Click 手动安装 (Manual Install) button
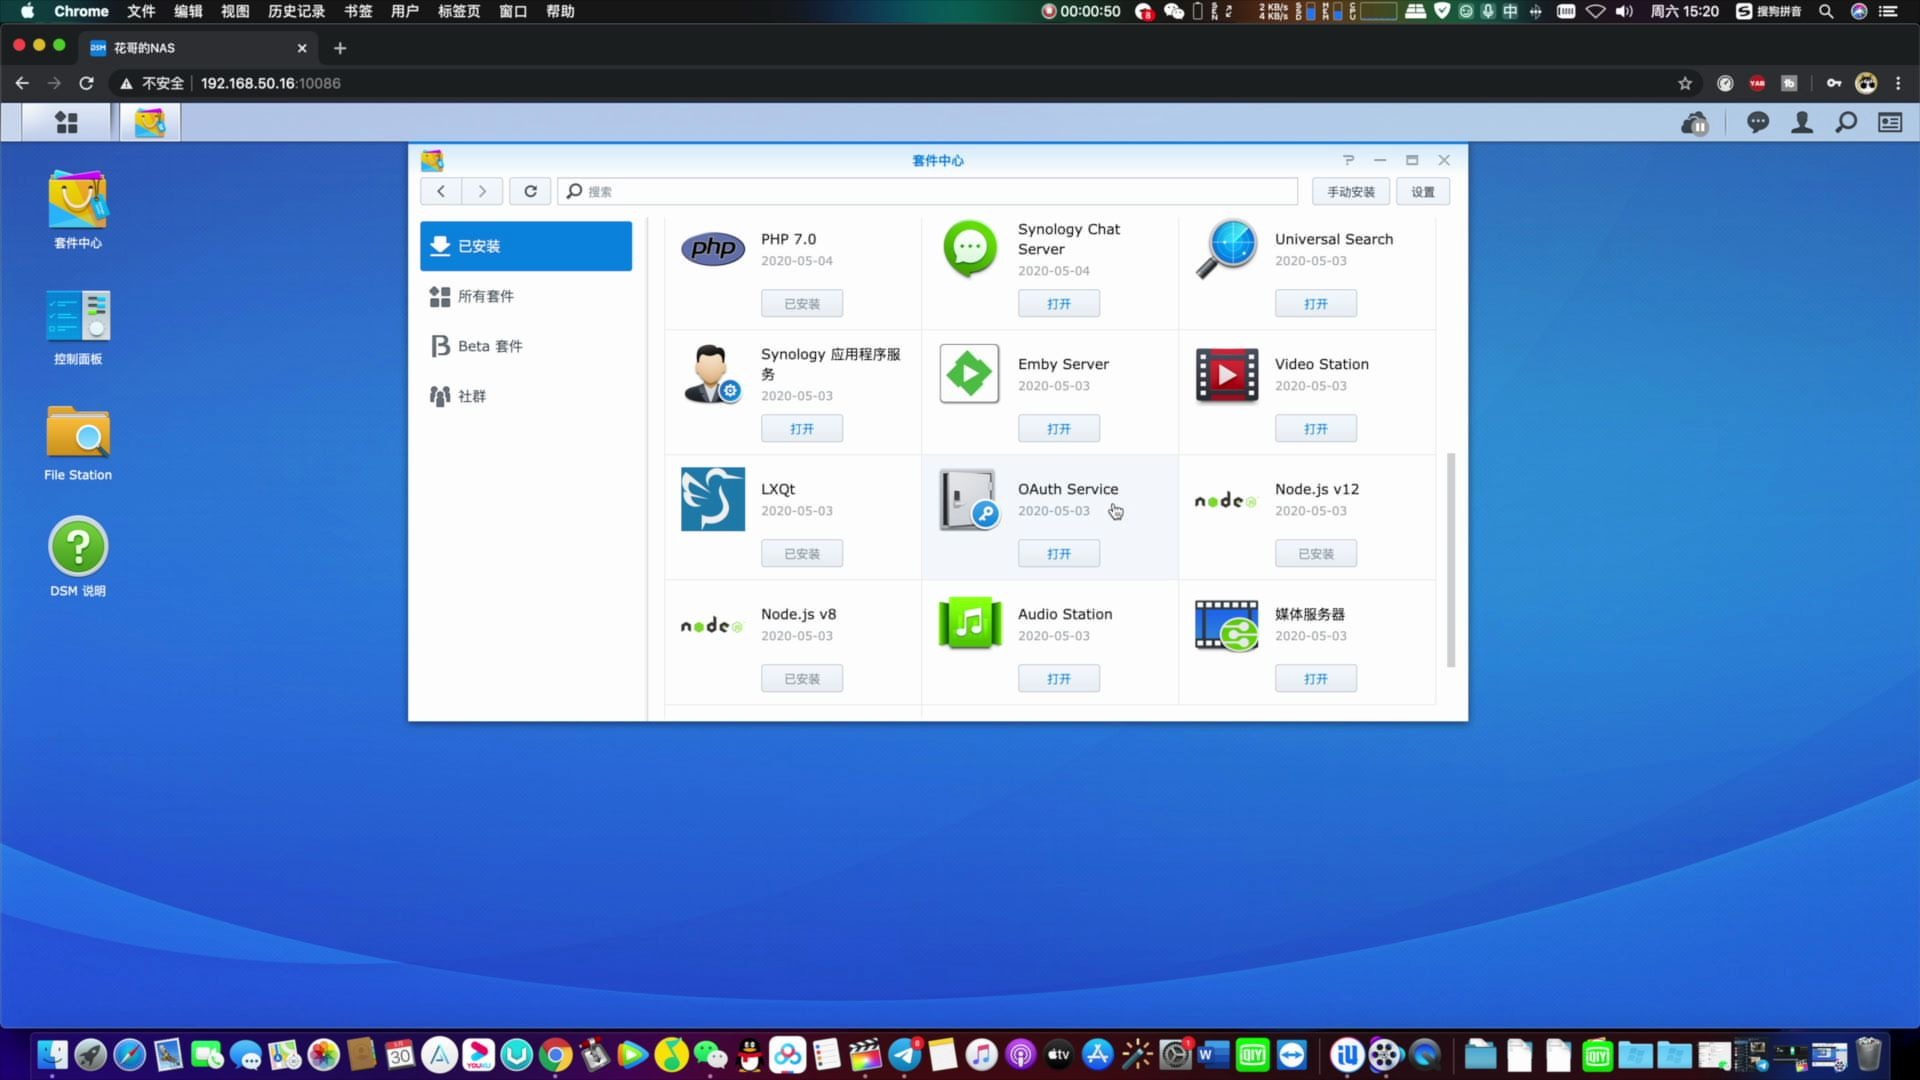This screenshot has height=1080, width=1920. click(1350, 191)
